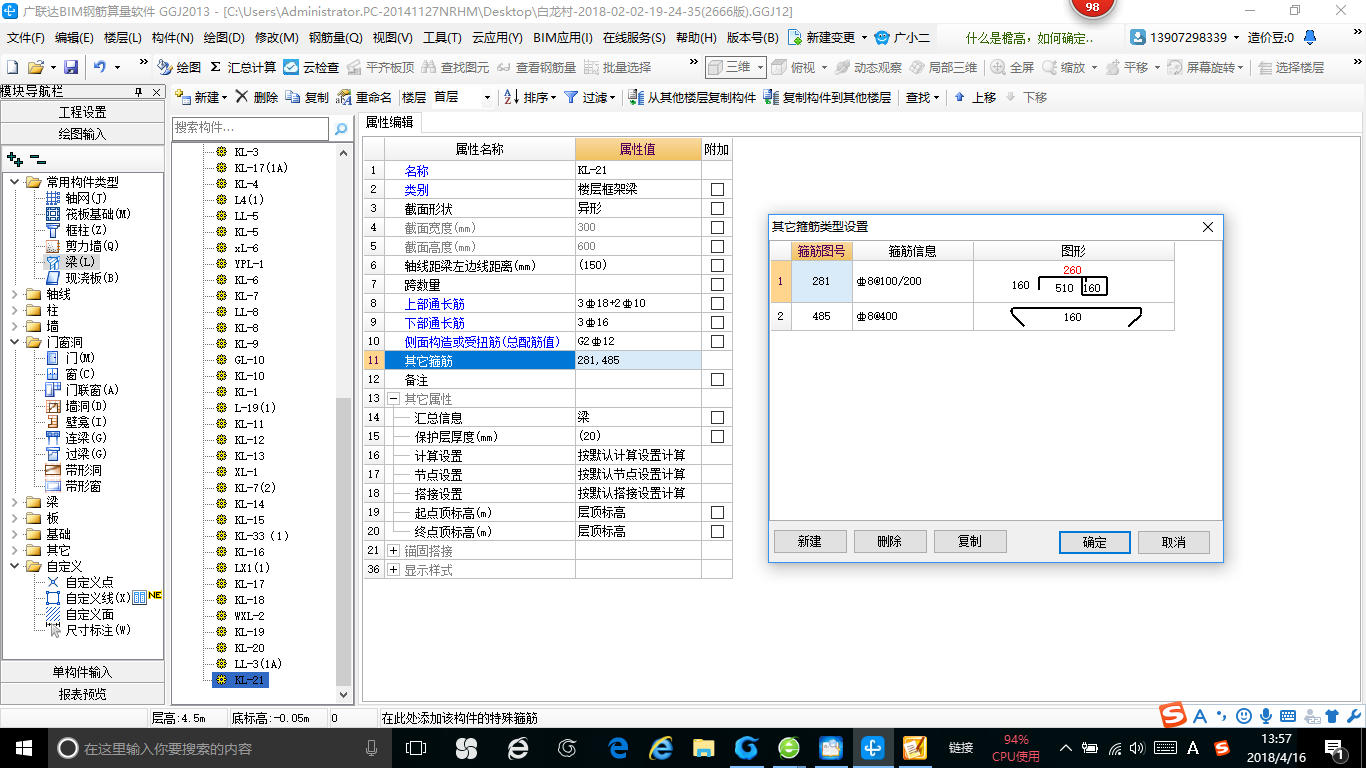Click 确定 in 其它箍筋类型设置 dialog
1366x768 pixels.
(1095, 542)
